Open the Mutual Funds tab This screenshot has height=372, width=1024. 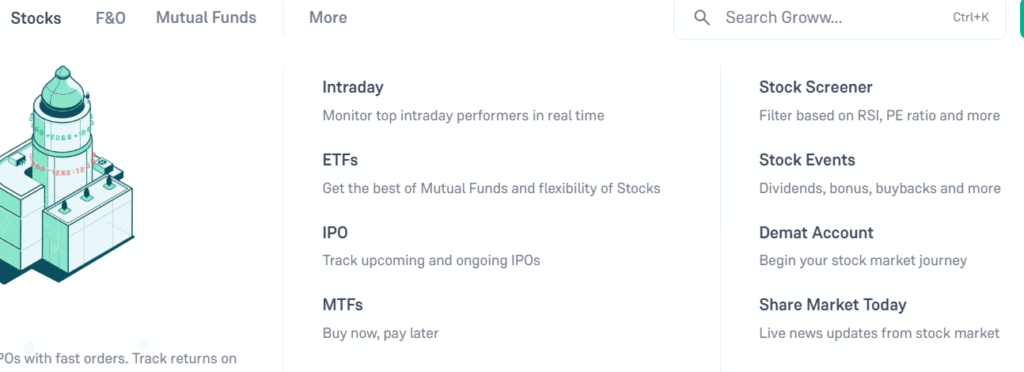[x=206, y=18]
